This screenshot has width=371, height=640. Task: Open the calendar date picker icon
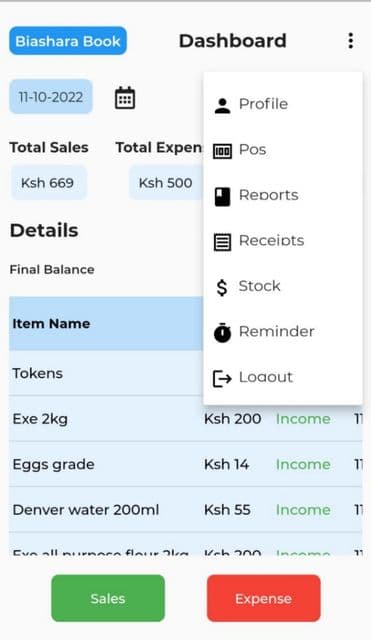click(x=124, y=98)
